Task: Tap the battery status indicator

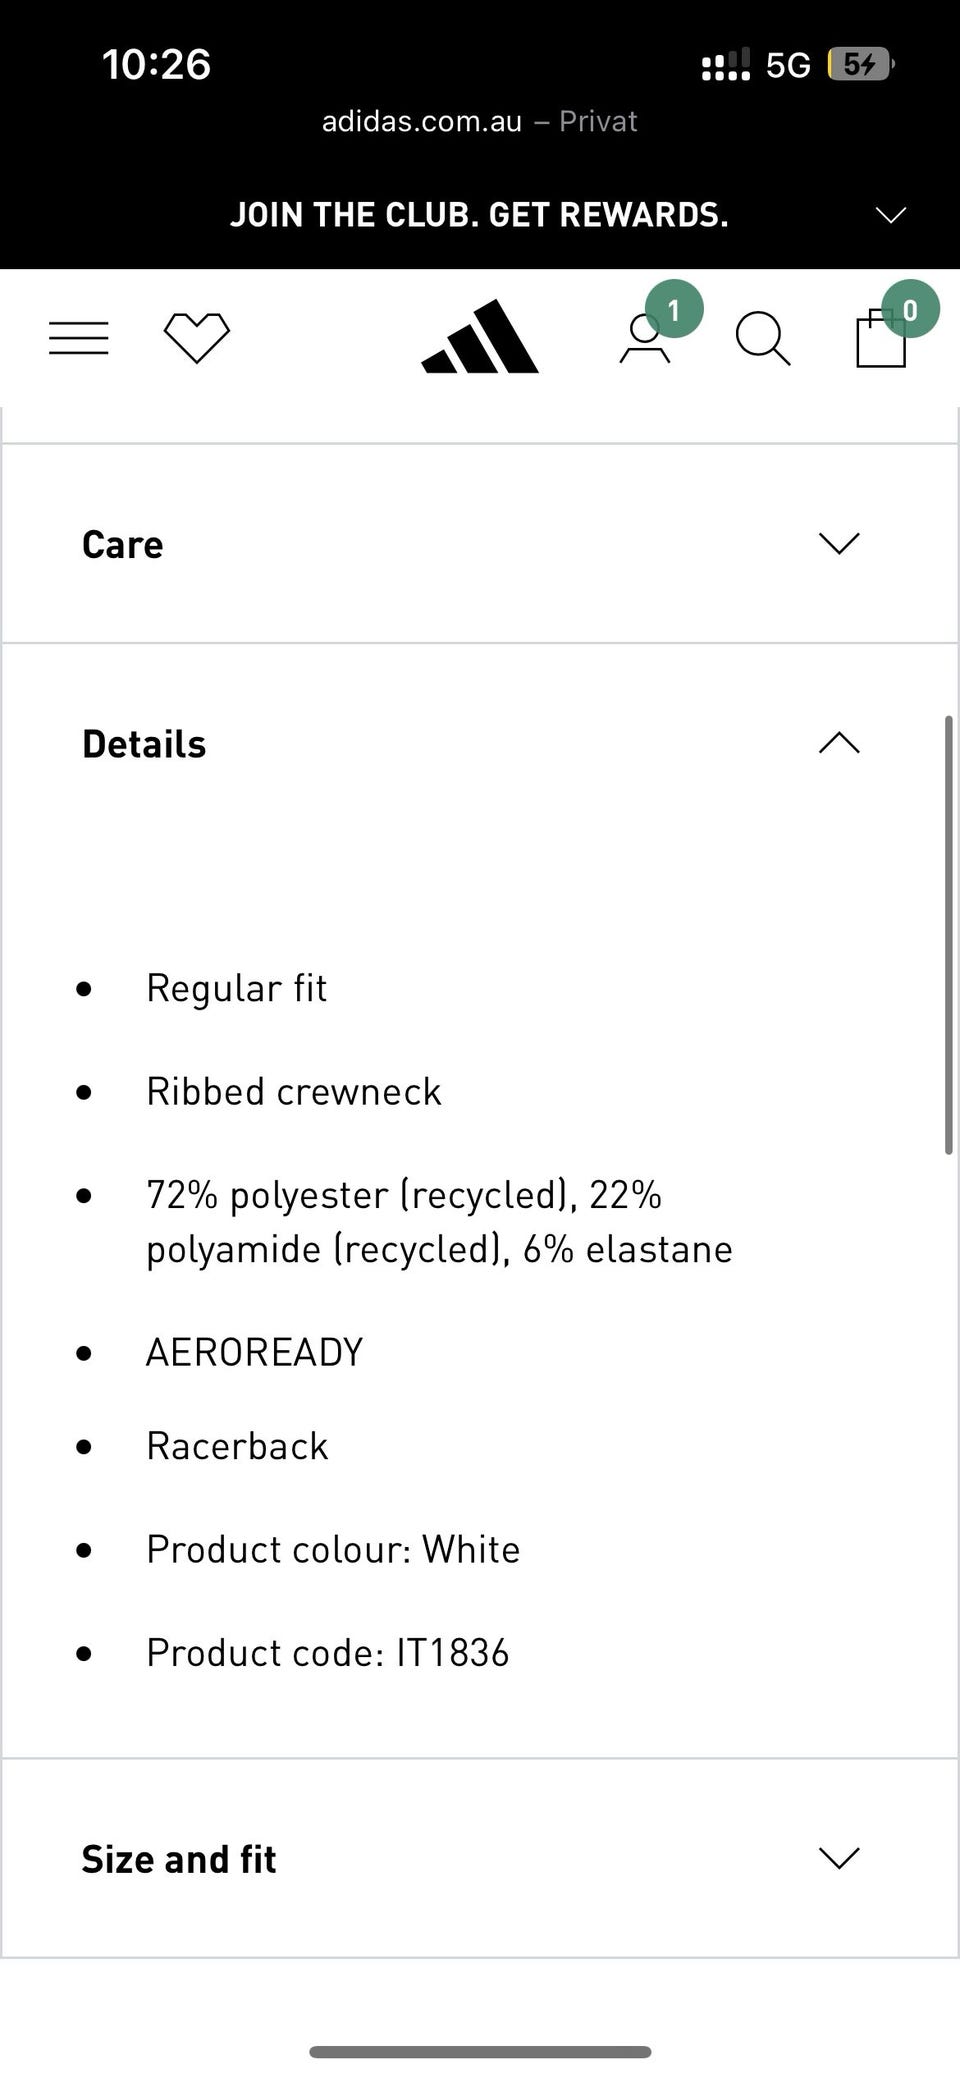Action: click(x=861, y=65)
